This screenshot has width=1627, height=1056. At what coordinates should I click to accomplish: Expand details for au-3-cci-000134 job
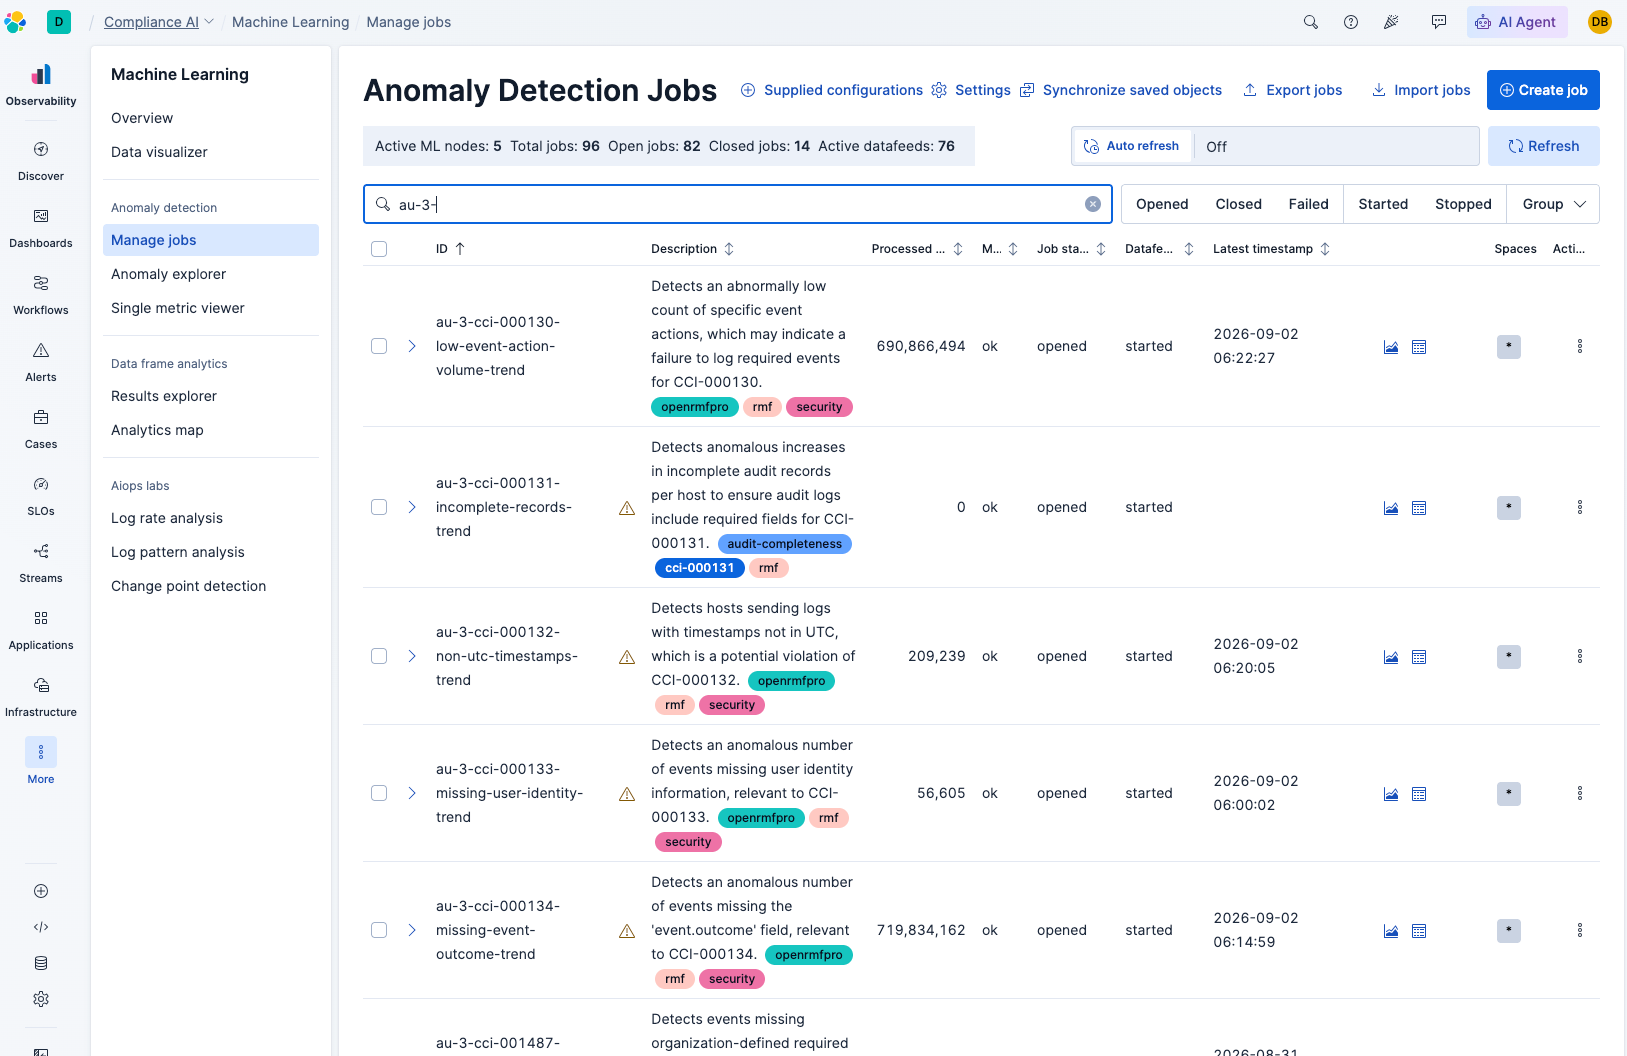(412, 930)
